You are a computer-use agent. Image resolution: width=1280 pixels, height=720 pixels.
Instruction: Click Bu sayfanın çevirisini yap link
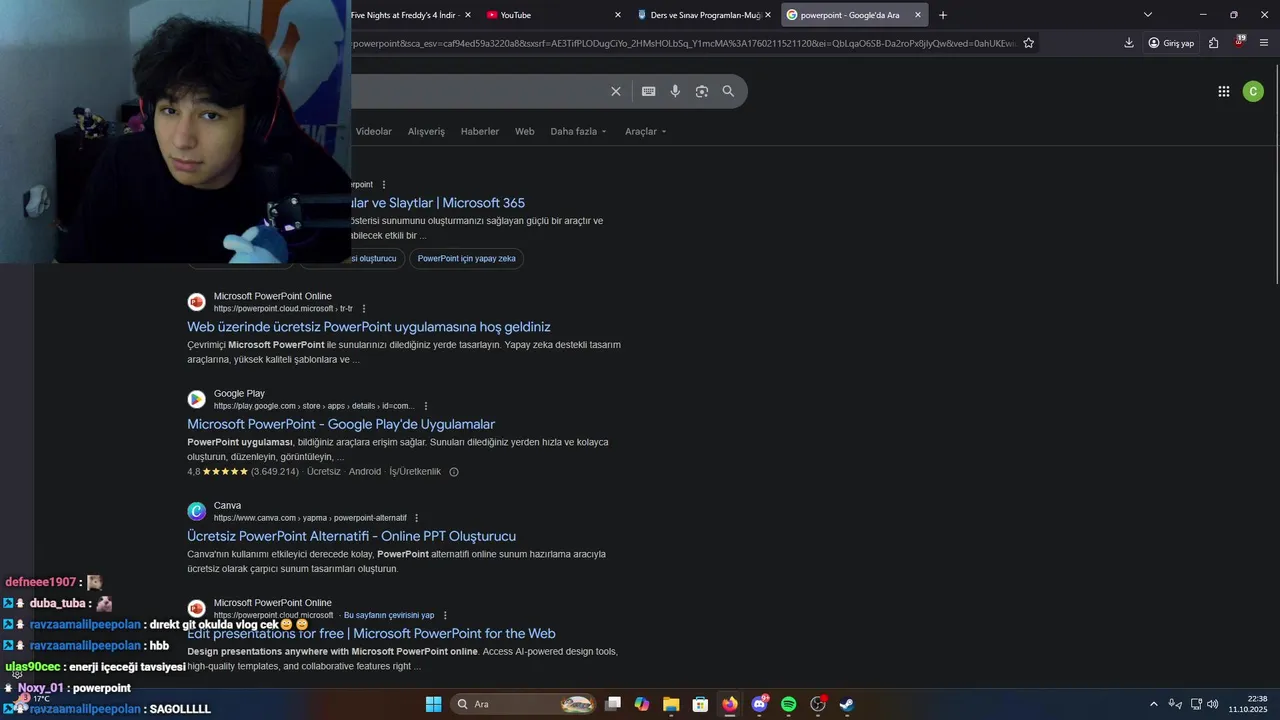point(389,615)
